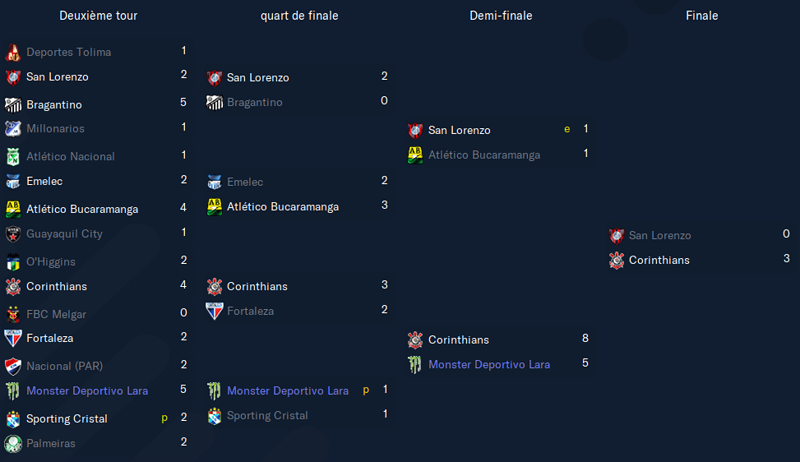Click the Deportes Tolima club crest
800x462 pixels.
click(x=13, y=52)
